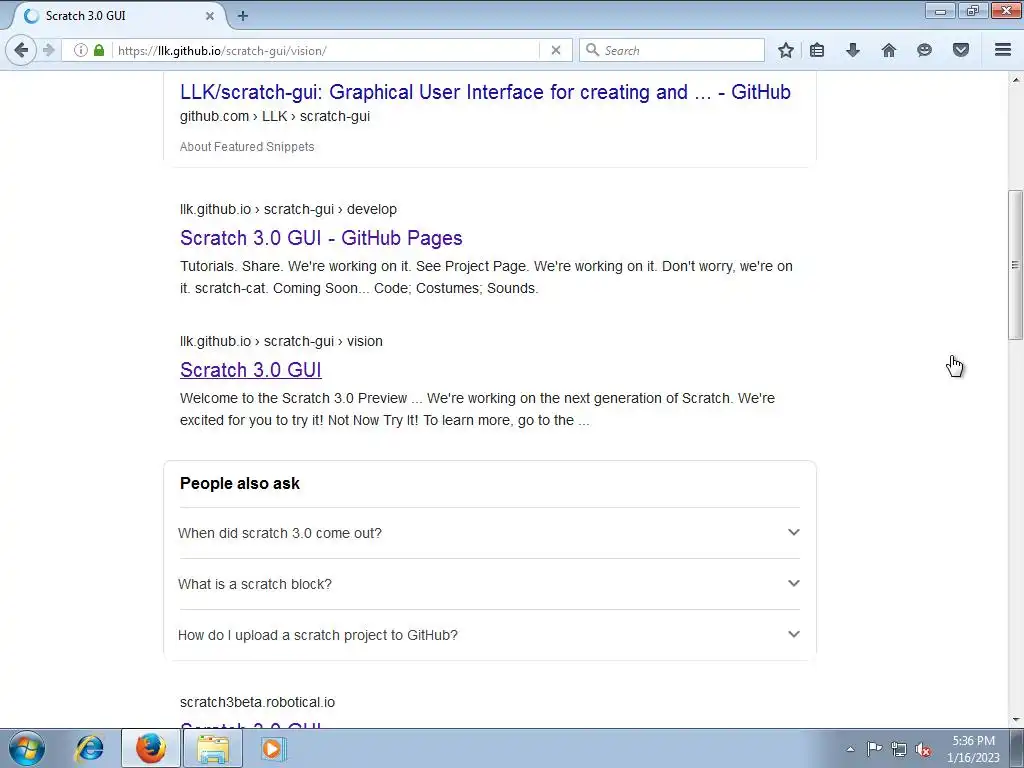Image resolution: width=1024 pixels, height=768 pixels.
Task: Click the address bar URL field
Action: (327, 50)
